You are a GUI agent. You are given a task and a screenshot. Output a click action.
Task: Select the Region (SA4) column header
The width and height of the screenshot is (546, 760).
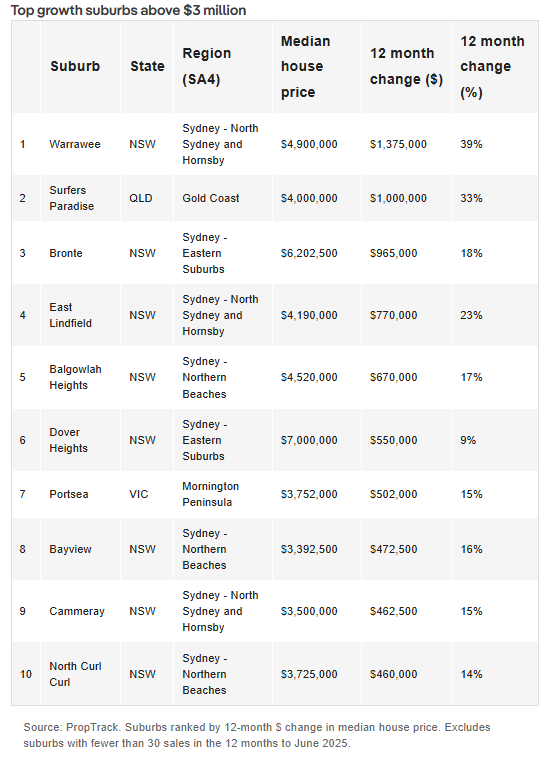coord(207,66)
